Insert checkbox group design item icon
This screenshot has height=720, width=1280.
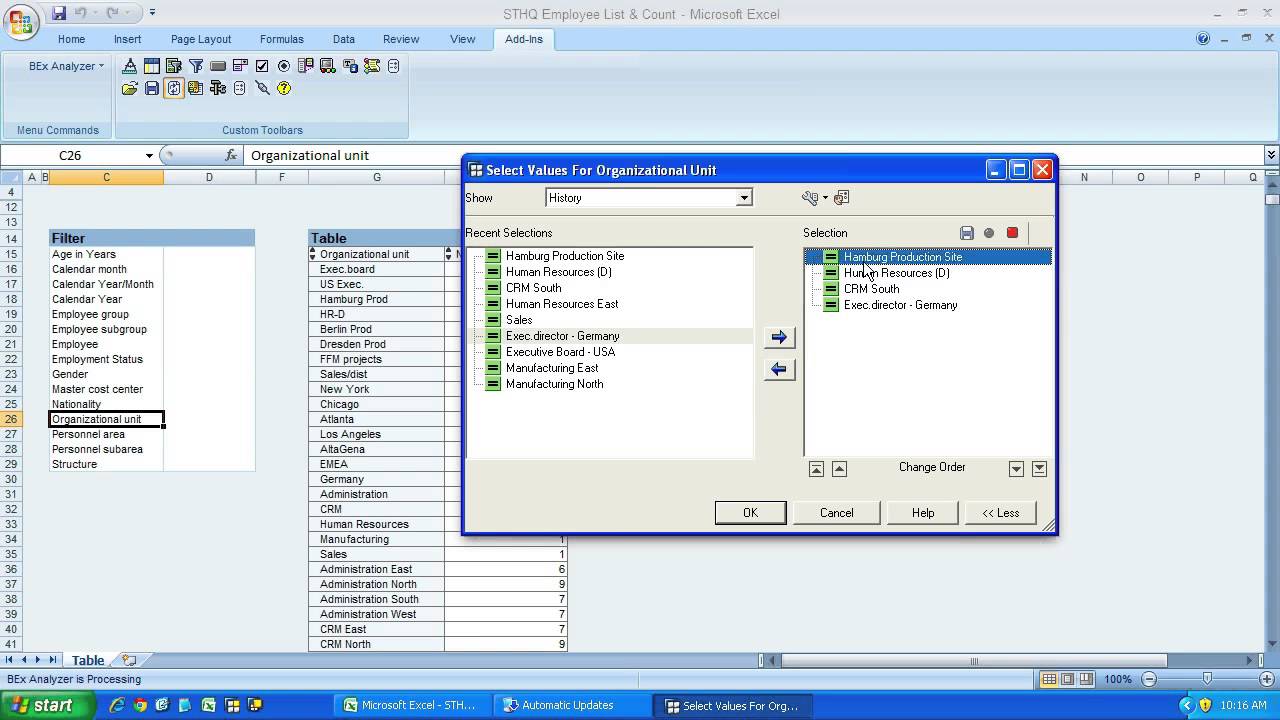[262, 66]
